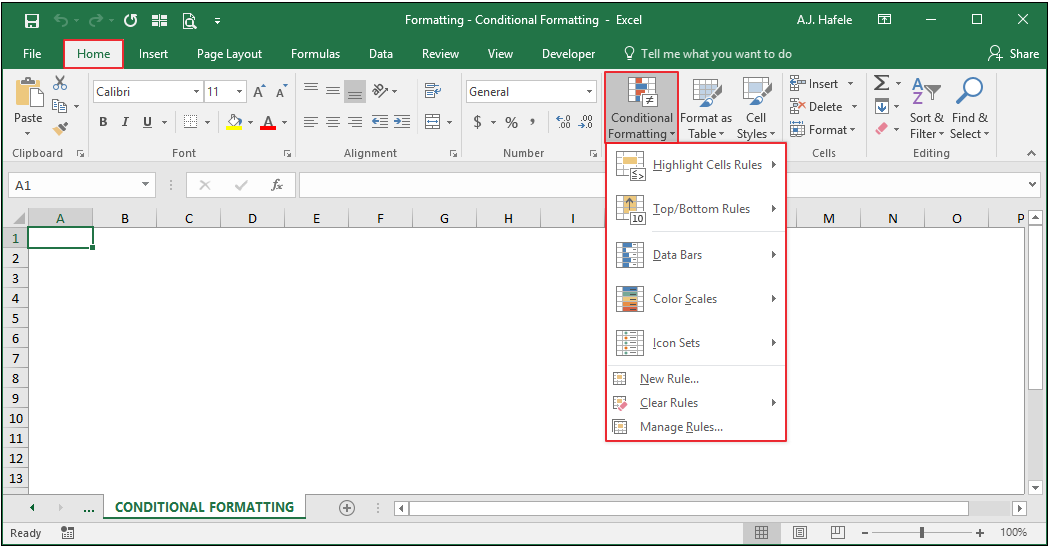Toggle Wrap Text in Alignment group
This screenshot has width=1049, height=547.
(x=433, y=90)
